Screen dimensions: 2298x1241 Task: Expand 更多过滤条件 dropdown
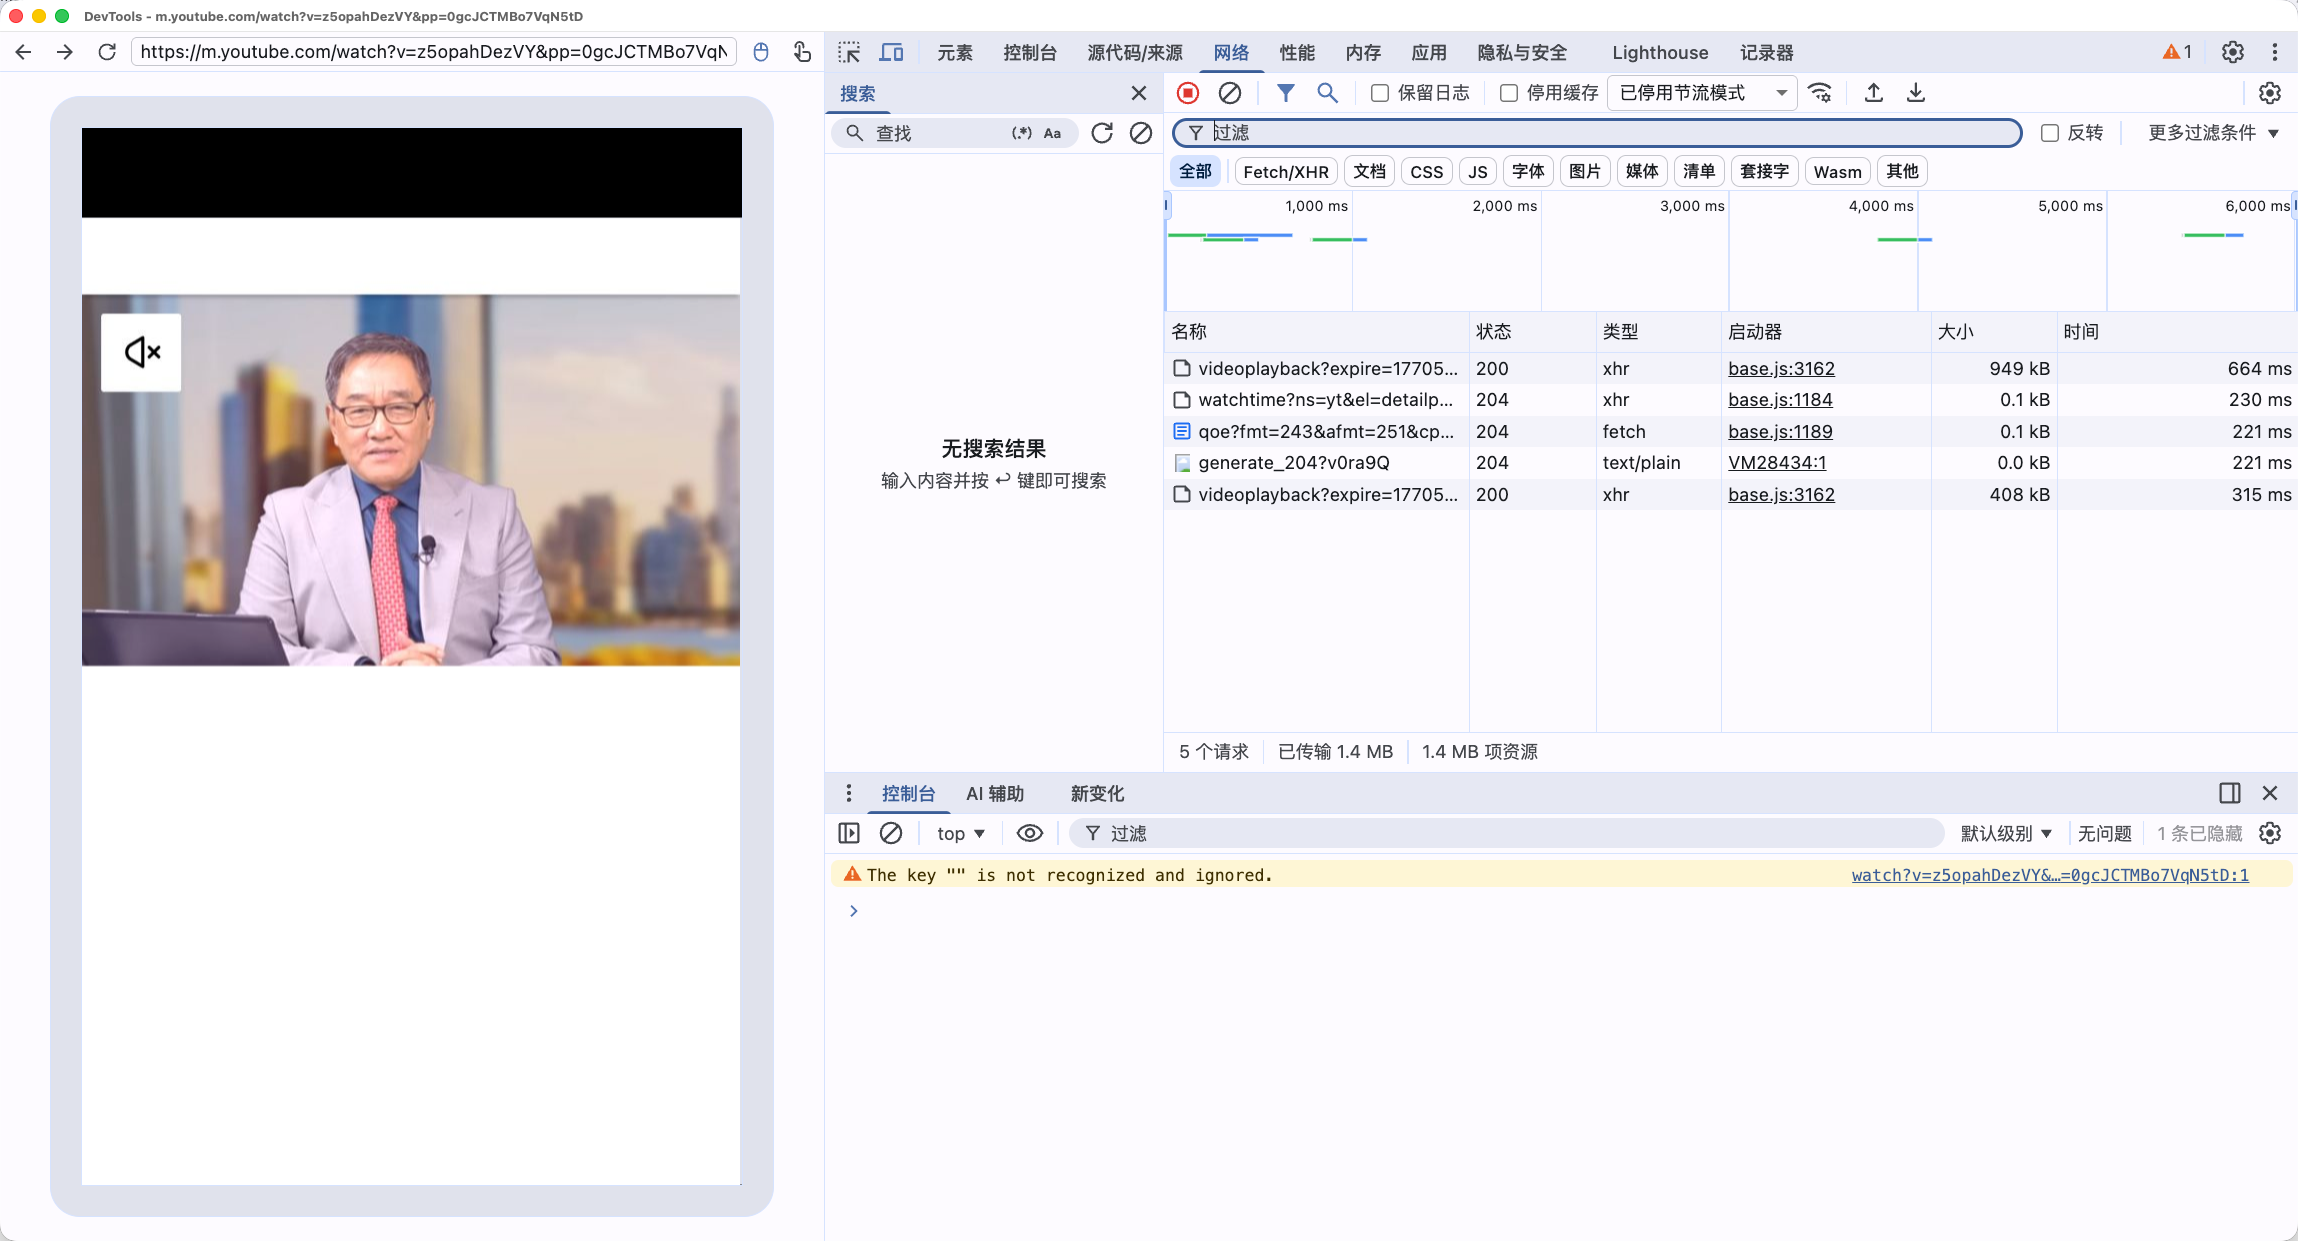2212,133
